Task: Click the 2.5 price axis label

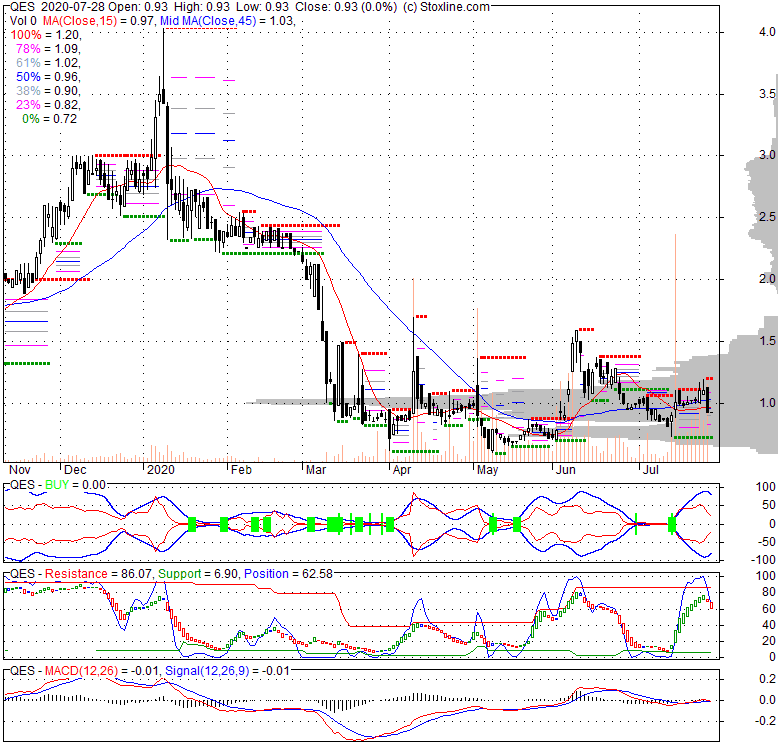Action: pos(767,217)
